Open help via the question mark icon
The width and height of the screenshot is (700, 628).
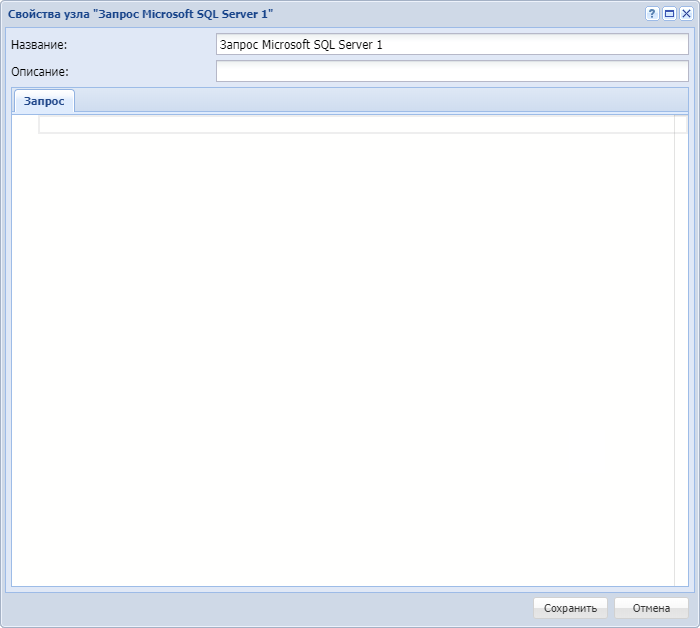[x=652, y=14]
